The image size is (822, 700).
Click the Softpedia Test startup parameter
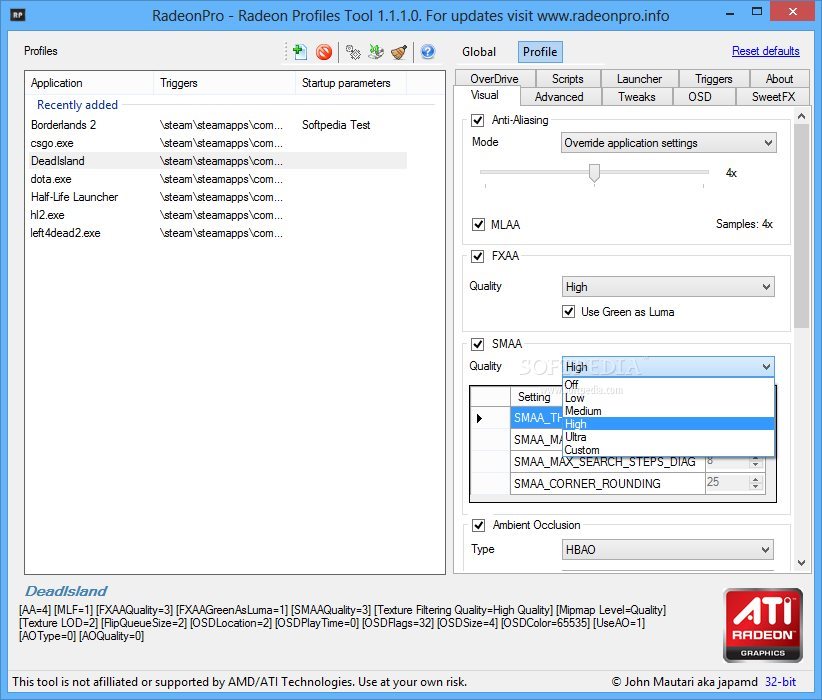336,125
